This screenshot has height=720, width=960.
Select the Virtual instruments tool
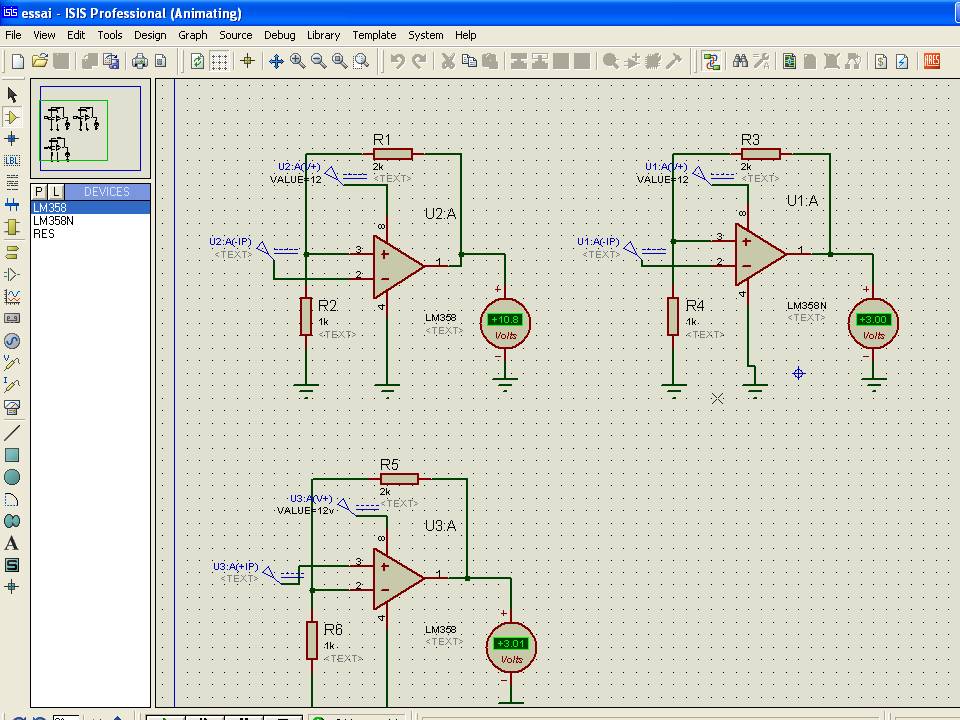[x=12, y=407]
